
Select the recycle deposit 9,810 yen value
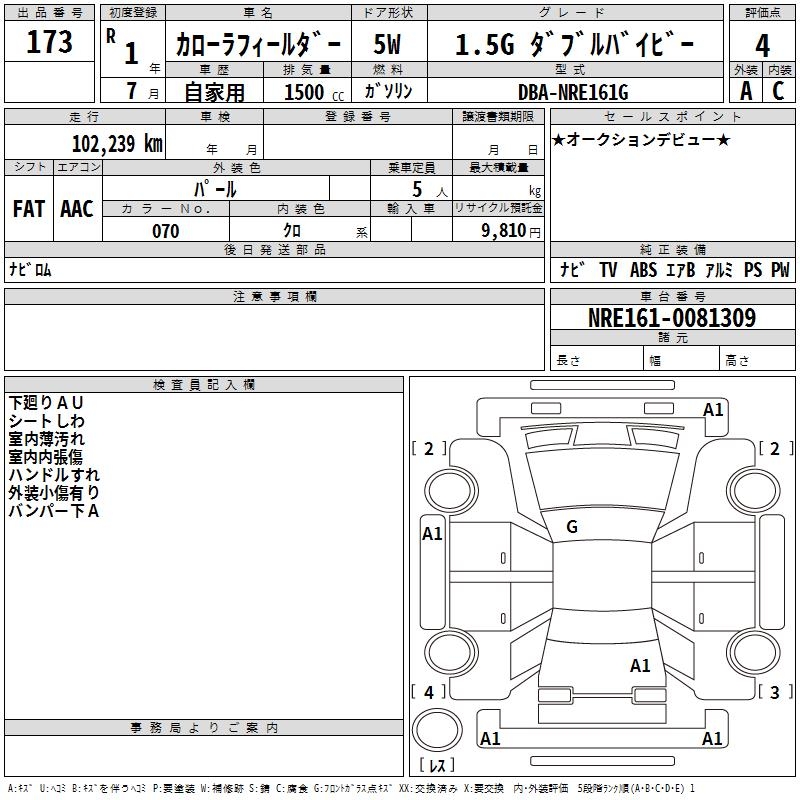pos(511,231)
